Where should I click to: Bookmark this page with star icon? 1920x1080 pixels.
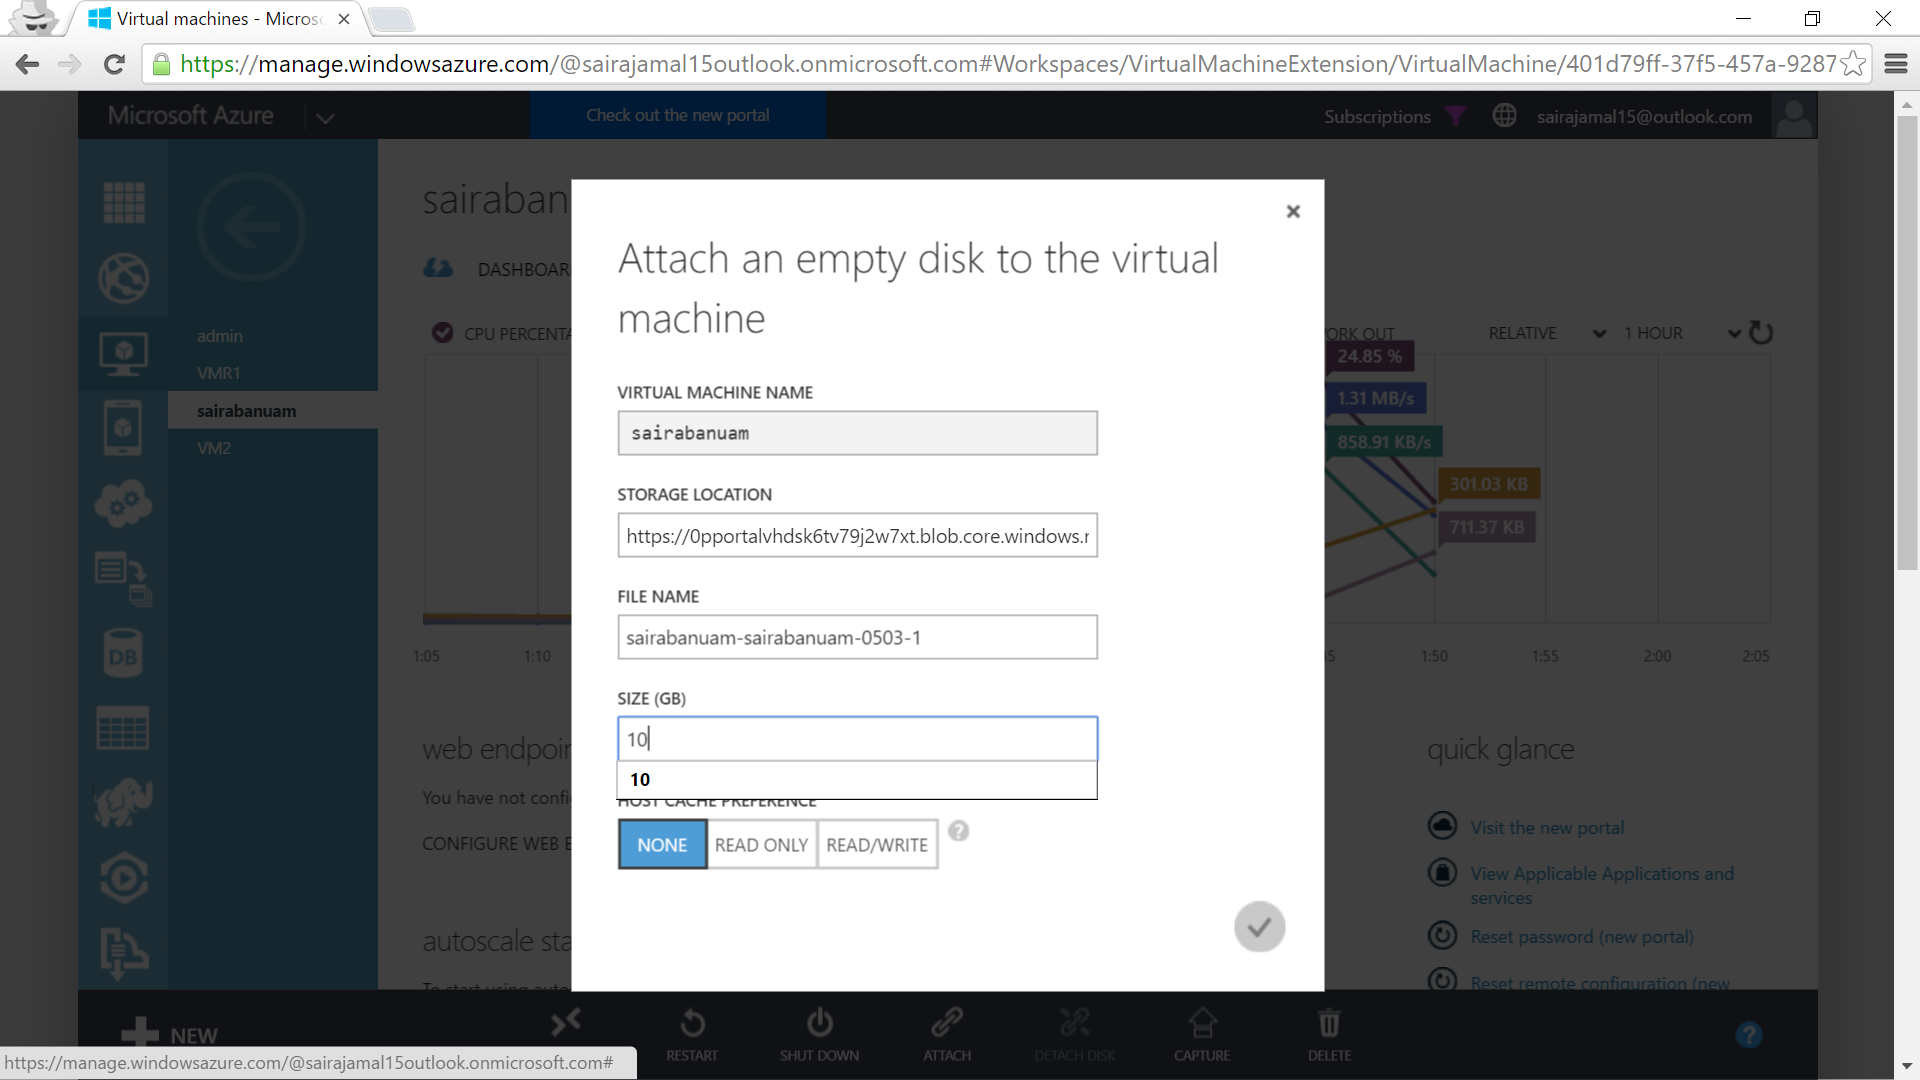1853,64
